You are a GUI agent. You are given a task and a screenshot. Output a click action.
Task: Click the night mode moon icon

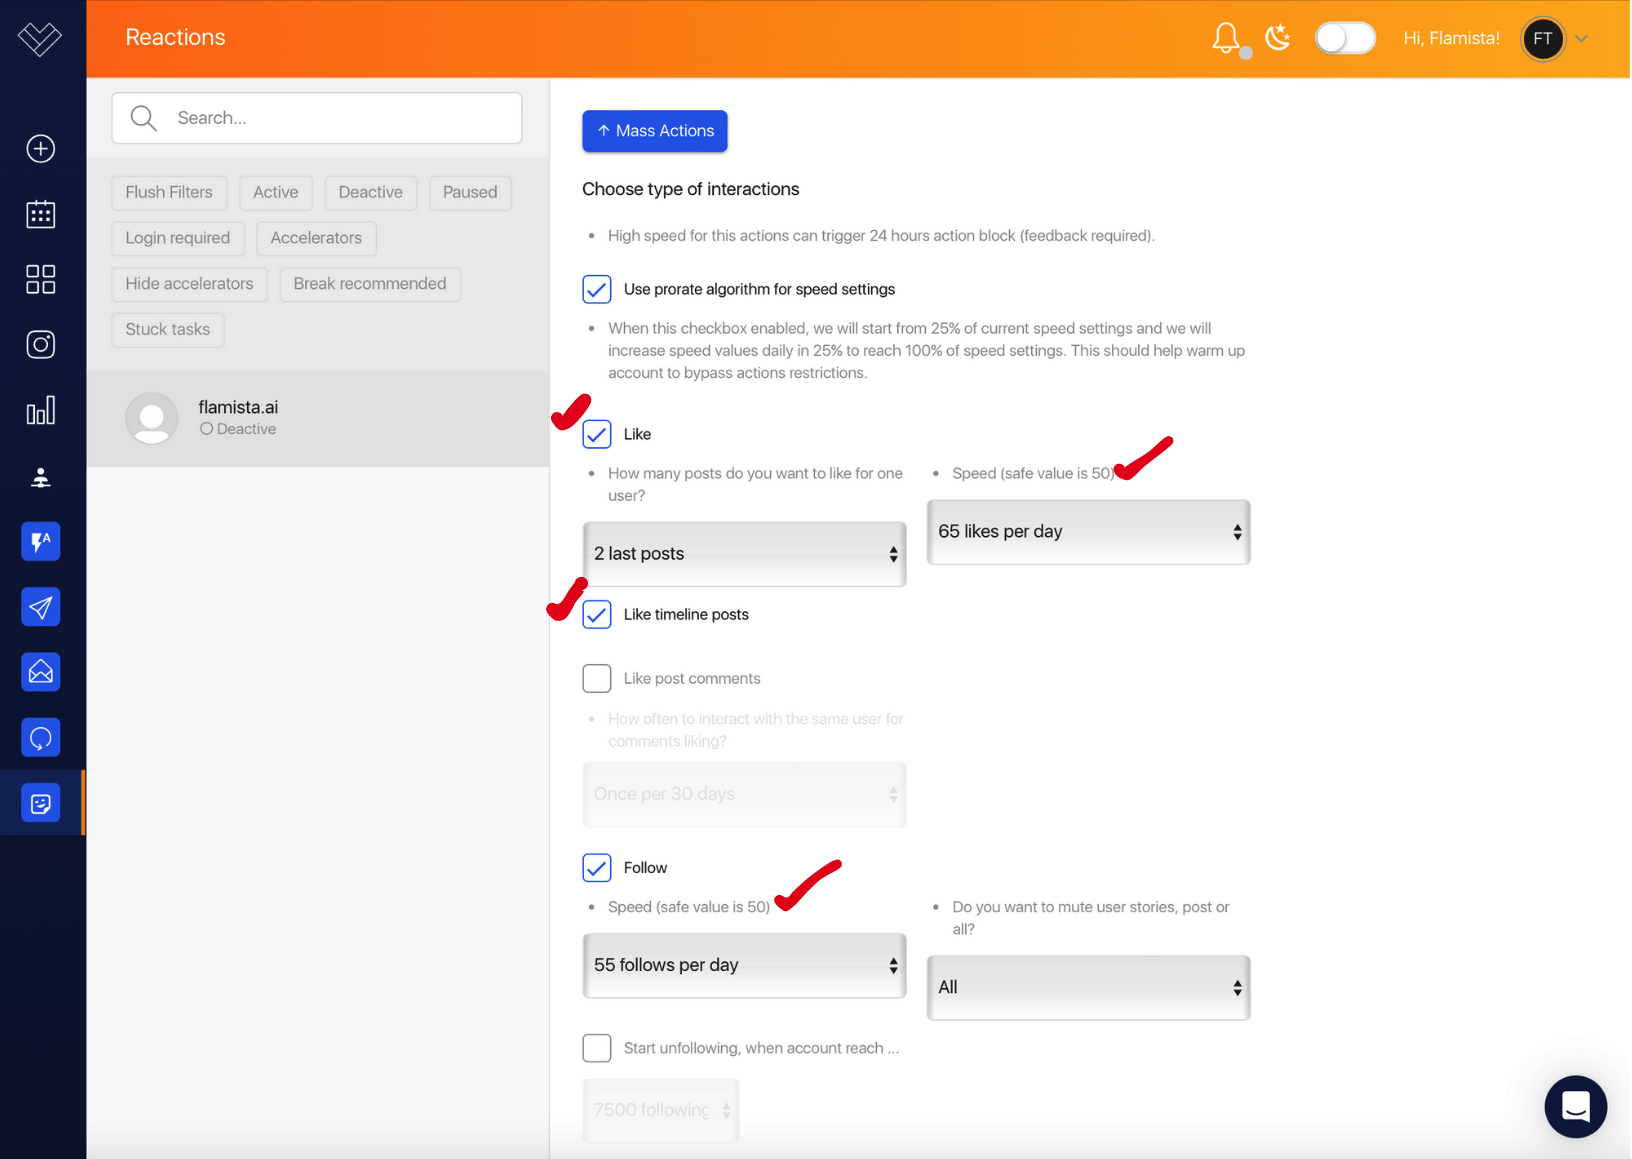[x=1277, y=38]
